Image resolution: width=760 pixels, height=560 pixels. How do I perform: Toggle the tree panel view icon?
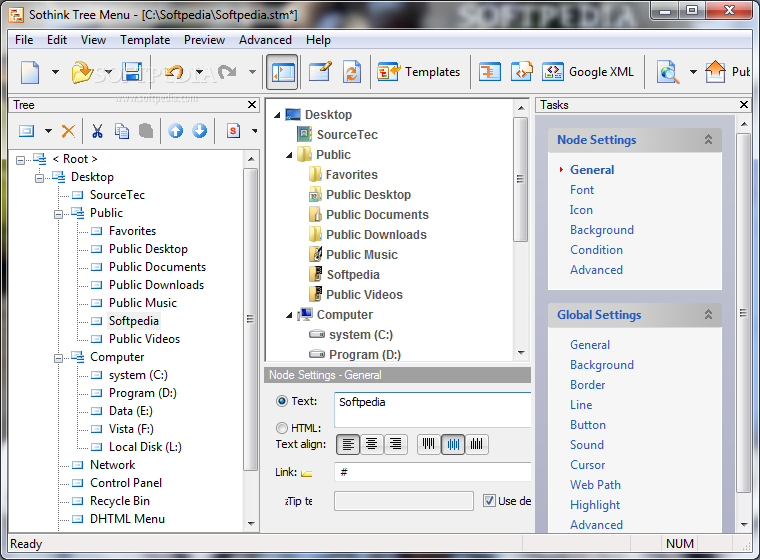pyautogui.click(x=283, y=72)
